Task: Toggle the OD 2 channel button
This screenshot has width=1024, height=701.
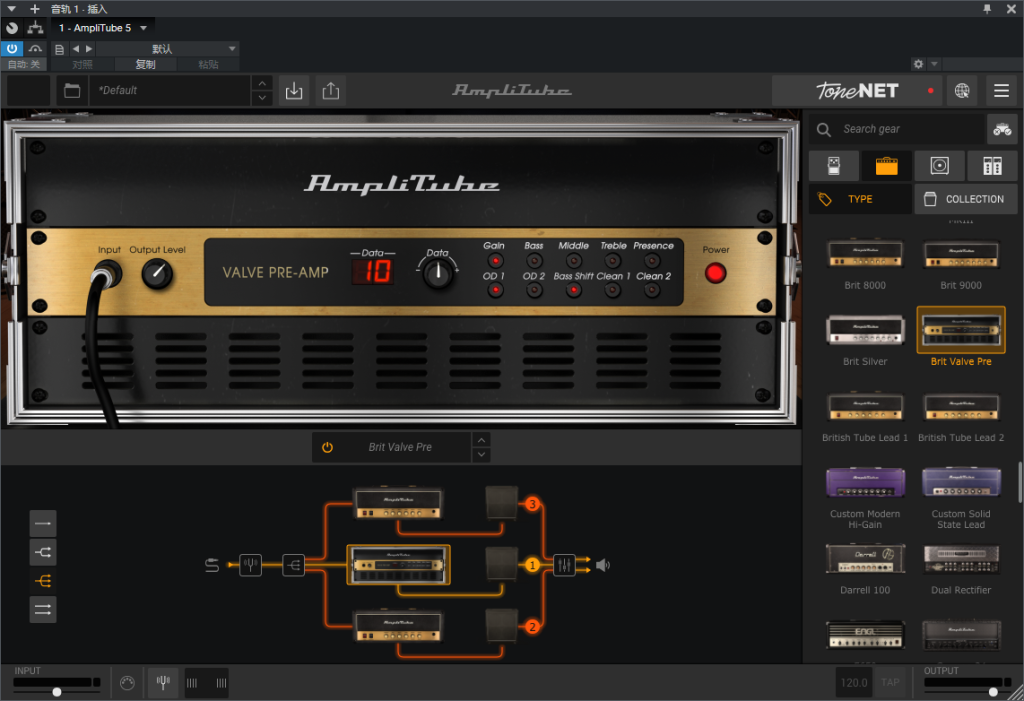Action: (x=534, y=290)
